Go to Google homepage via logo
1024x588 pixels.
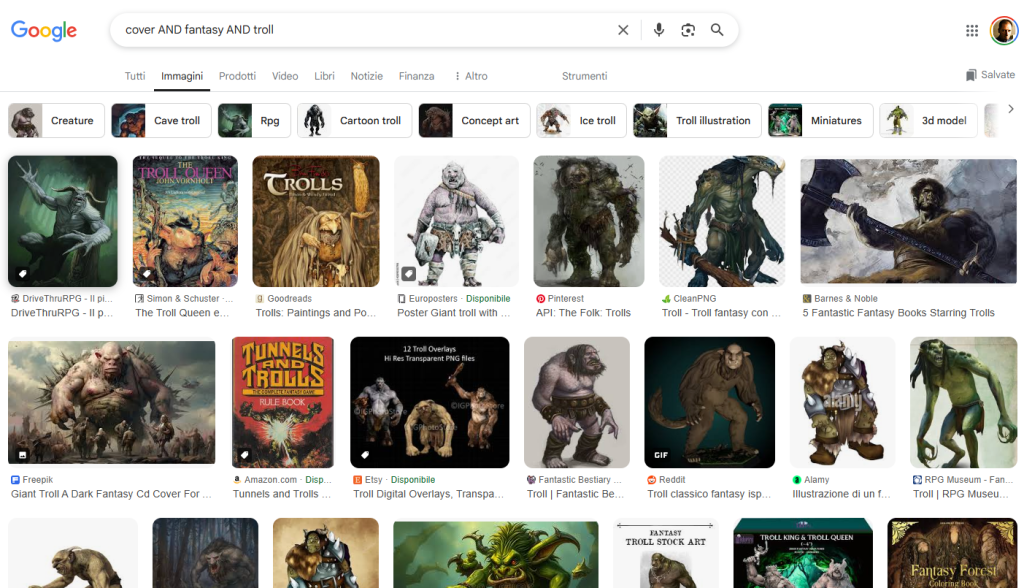coord(44,30)
